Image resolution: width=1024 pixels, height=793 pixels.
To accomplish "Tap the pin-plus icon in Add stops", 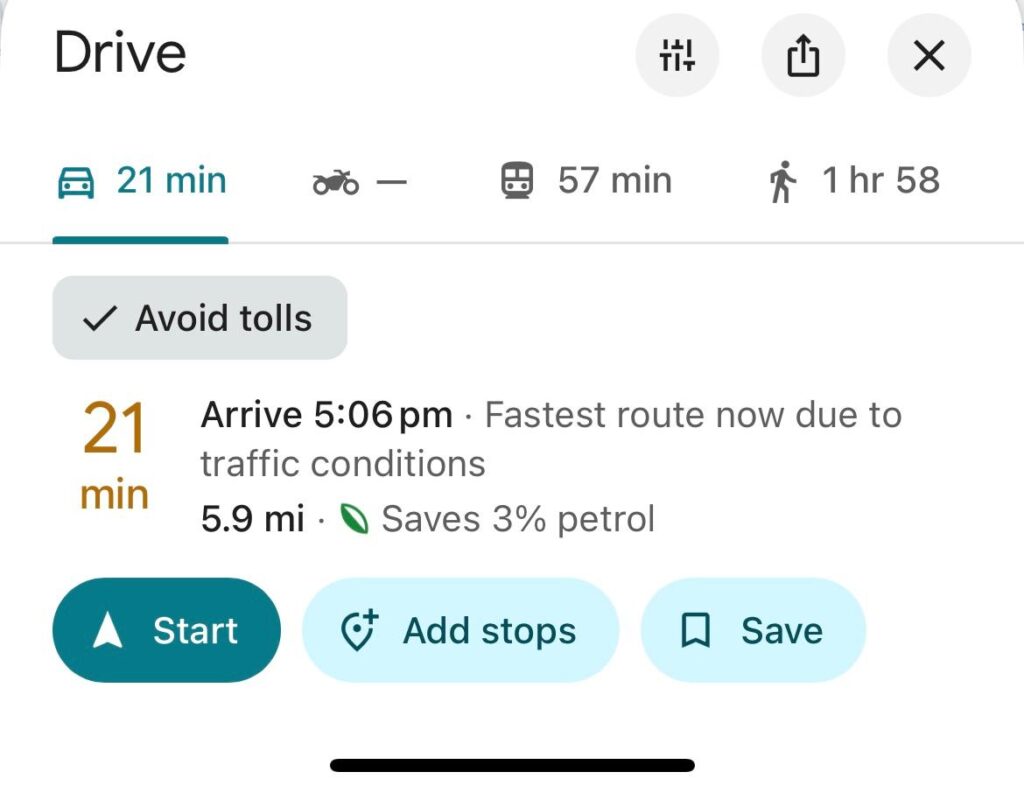I will (359, 630).
